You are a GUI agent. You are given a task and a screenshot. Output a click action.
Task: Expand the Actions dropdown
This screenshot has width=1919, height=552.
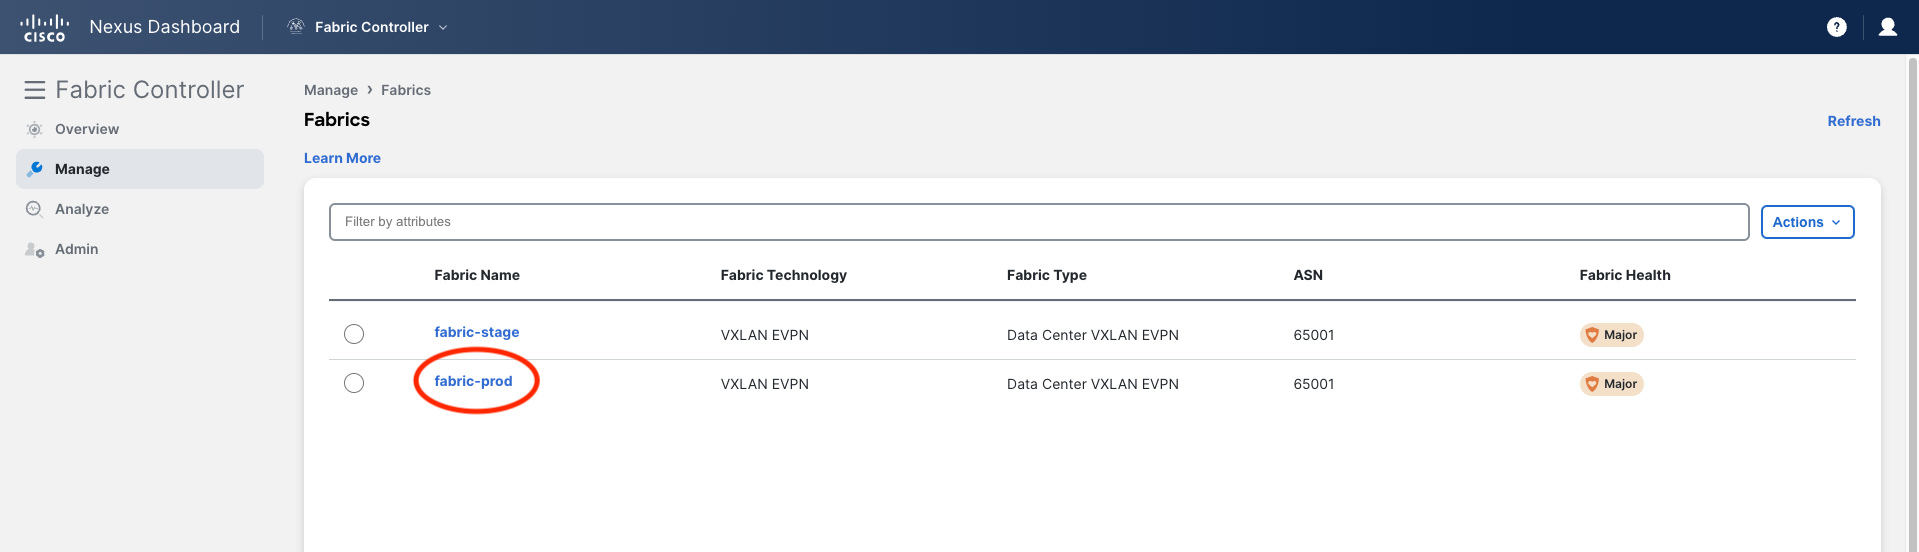[1807, 222]
